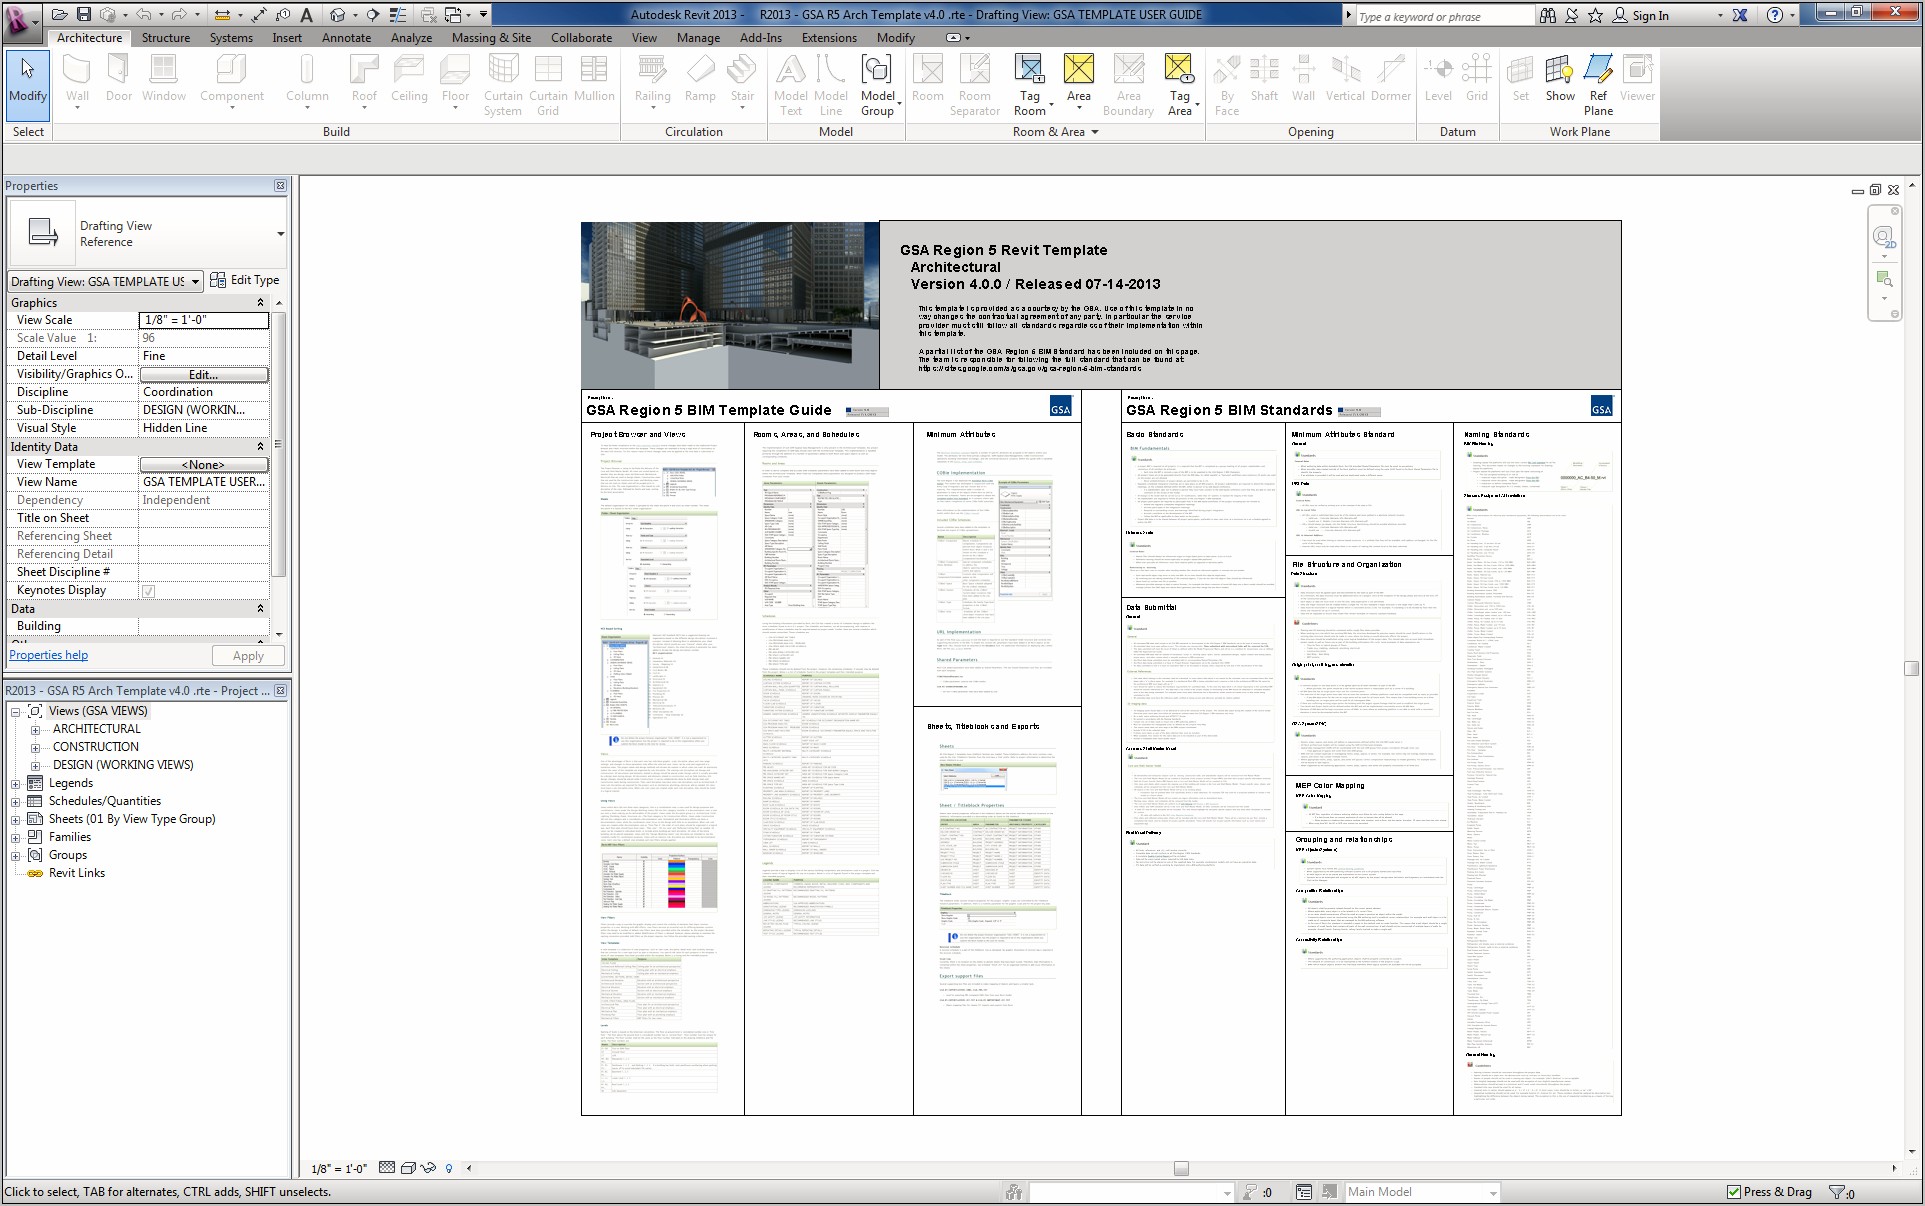
Task: Open the Model Group tool
Action: pyautogui.click(x=877, y=85)
